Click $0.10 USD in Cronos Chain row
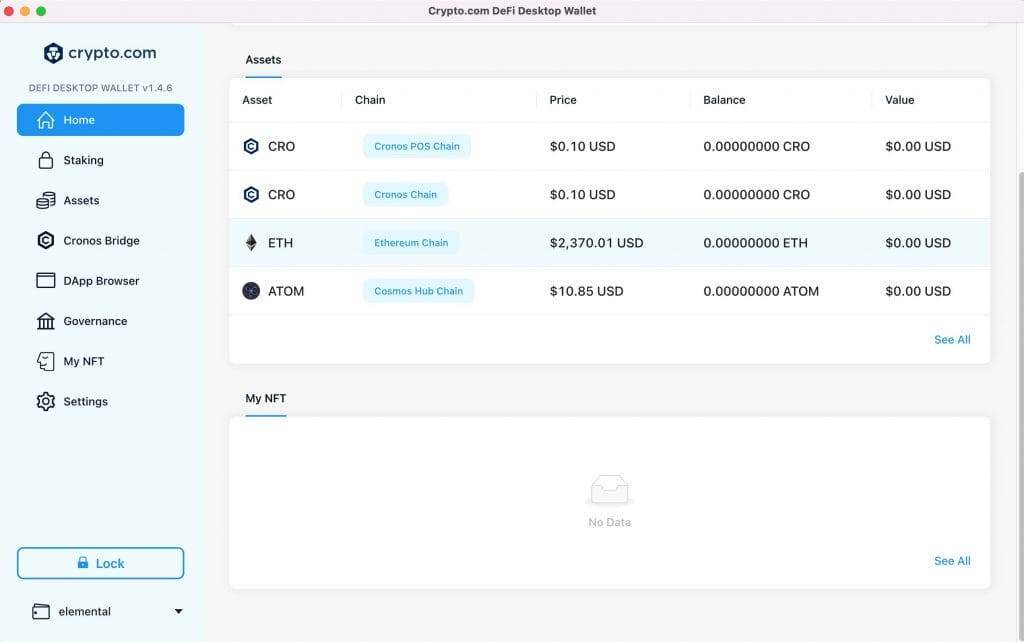Image resolution: width=1024 pixels, height=642 pixels. pyautogui.click(x=583, y=195)
